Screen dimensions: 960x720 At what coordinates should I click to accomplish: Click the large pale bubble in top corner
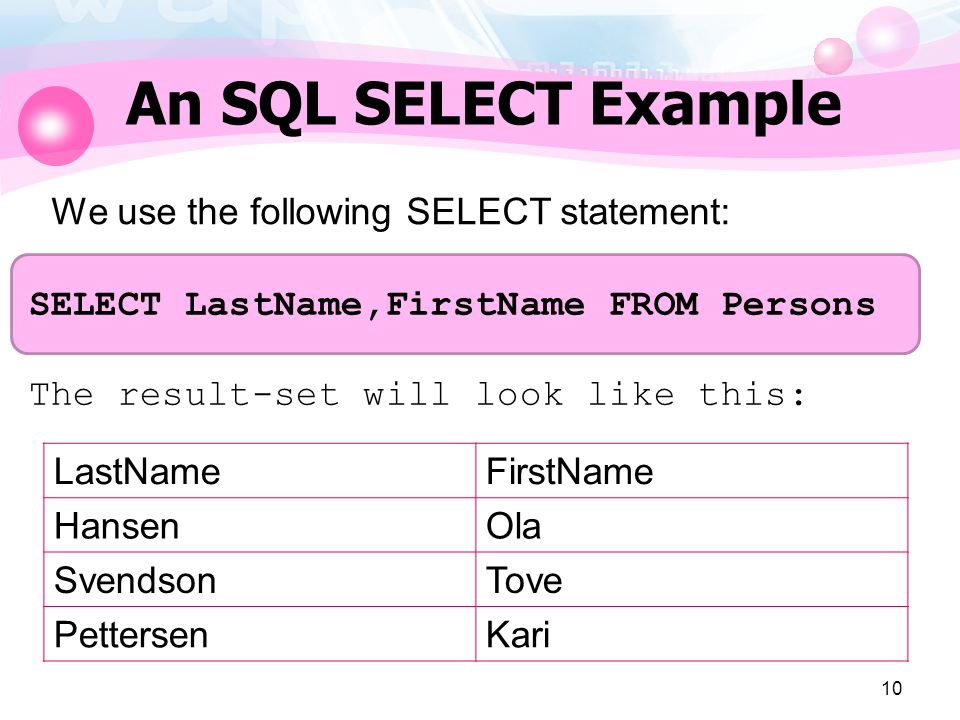click(x=887, y=36)
